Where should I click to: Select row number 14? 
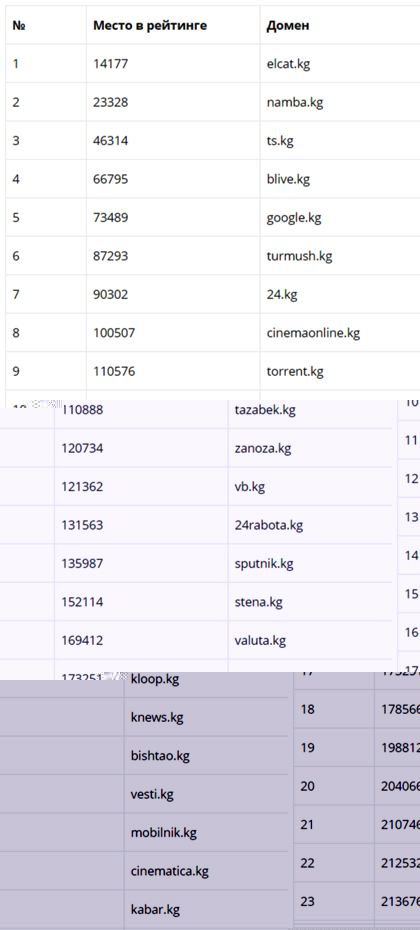[x=412, y=555]
